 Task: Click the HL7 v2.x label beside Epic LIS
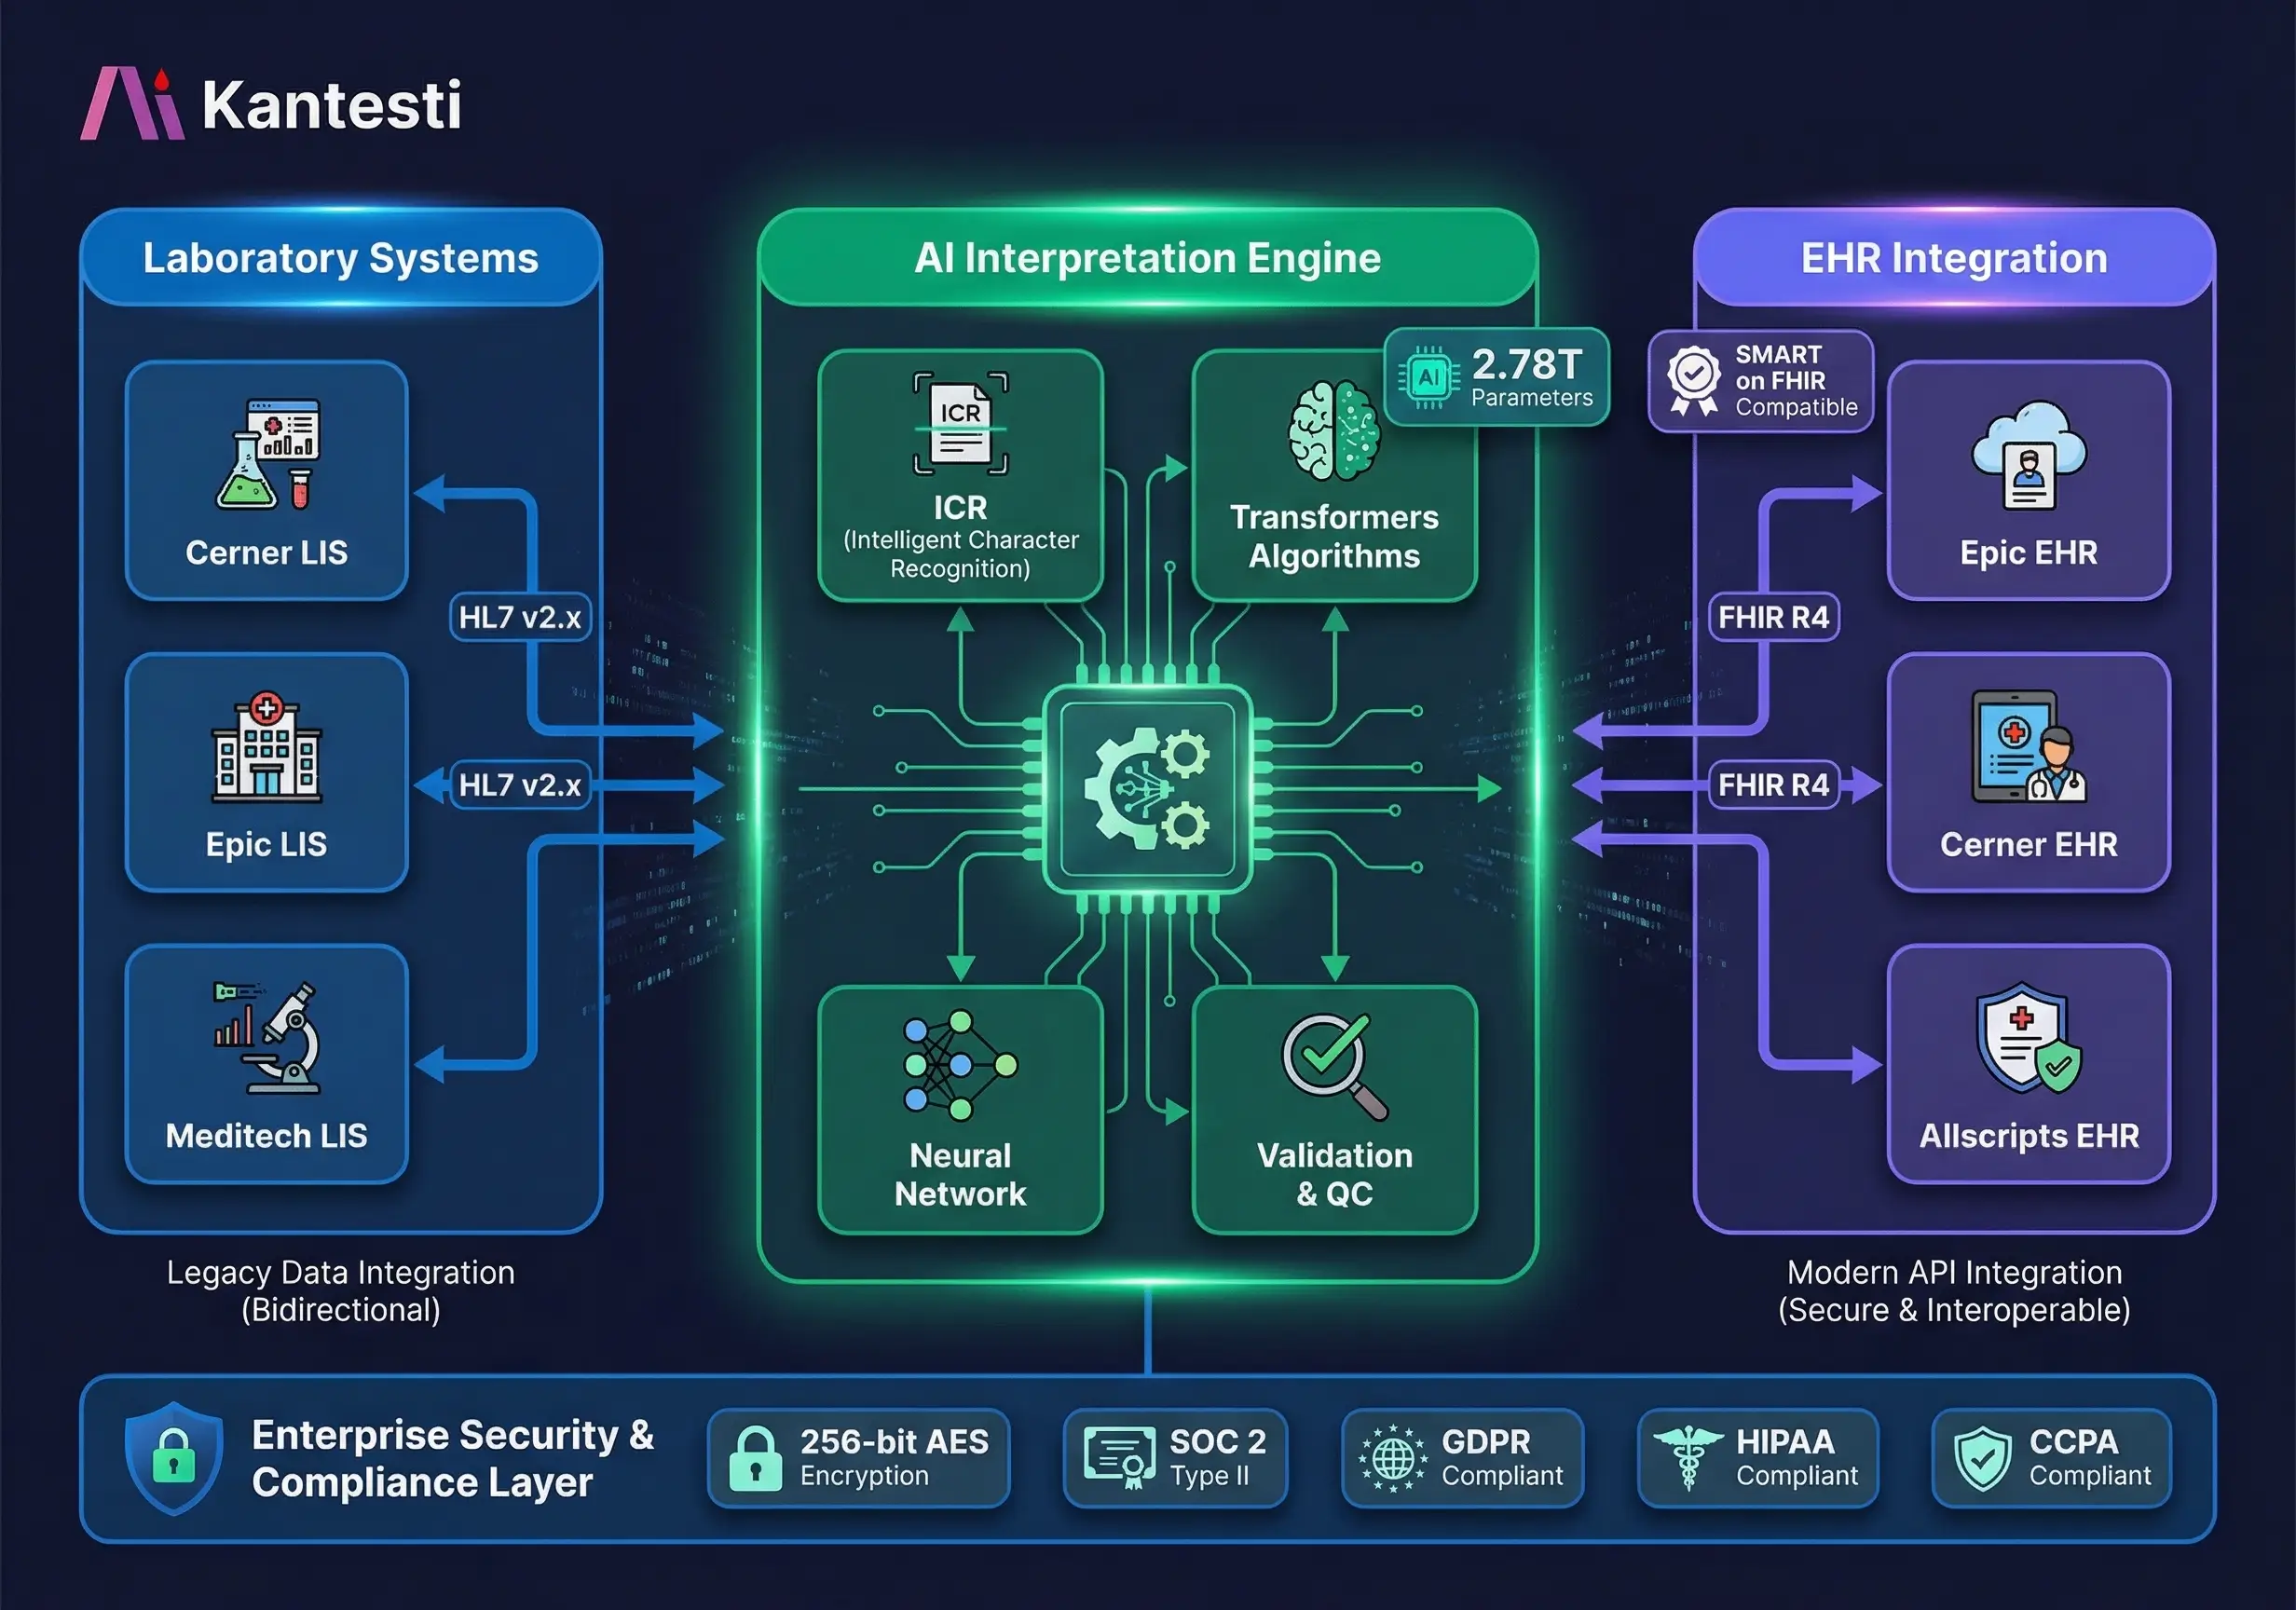coord(520,785)
